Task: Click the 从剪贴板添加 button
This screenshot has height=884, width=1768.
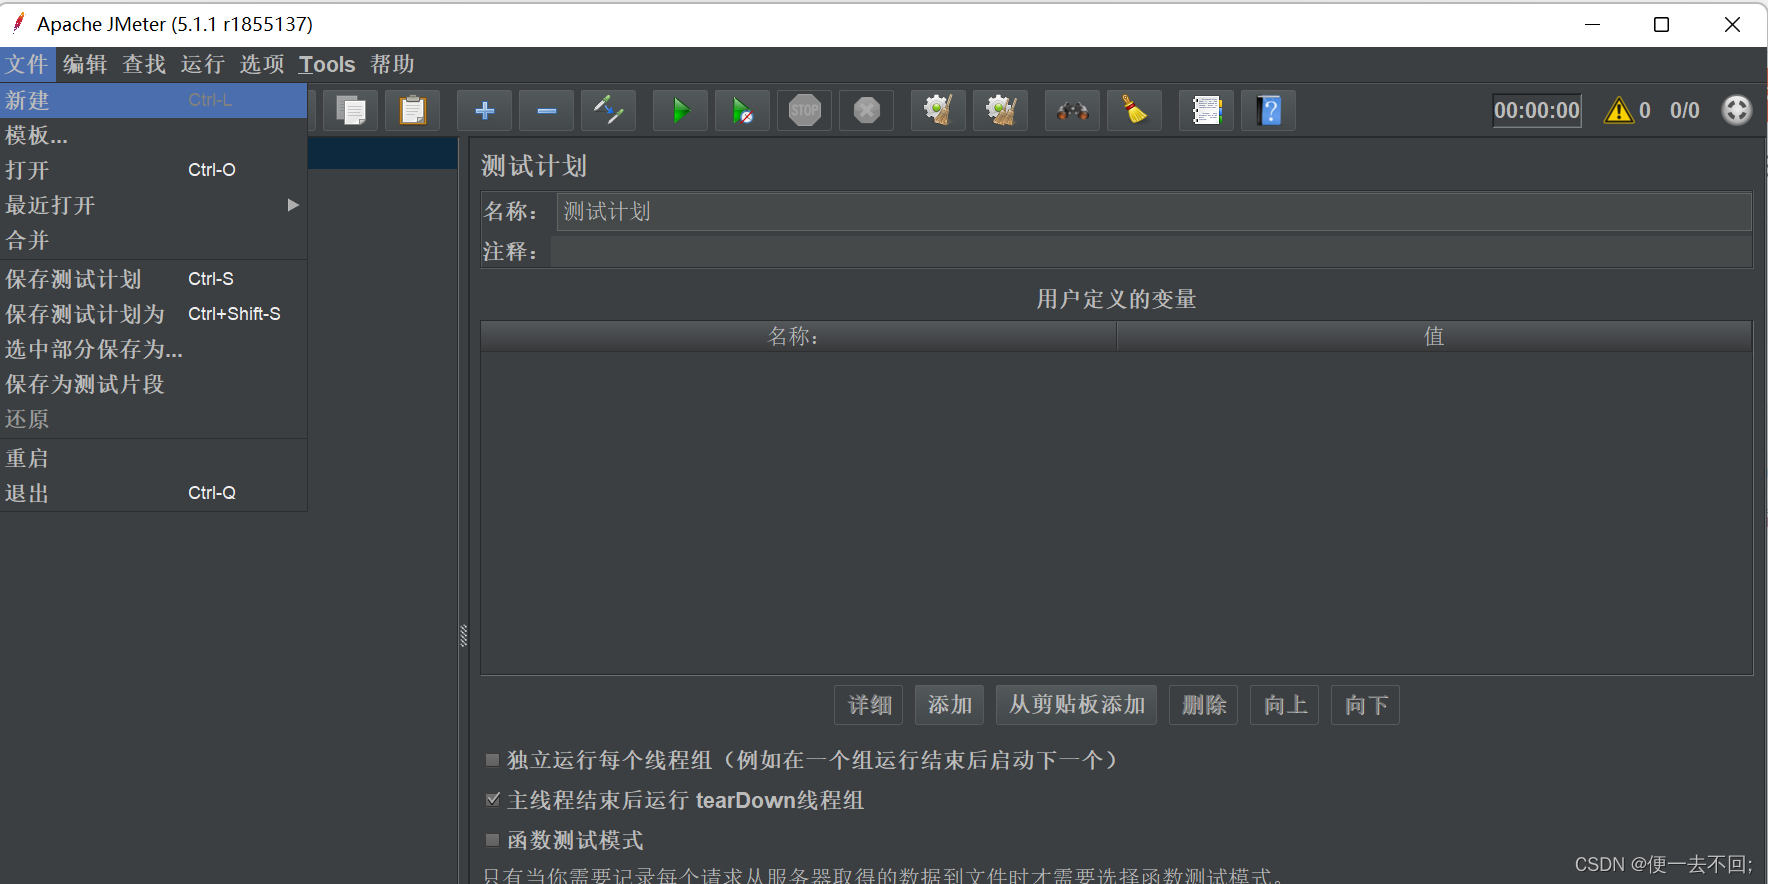Action: click(1077, 705)
